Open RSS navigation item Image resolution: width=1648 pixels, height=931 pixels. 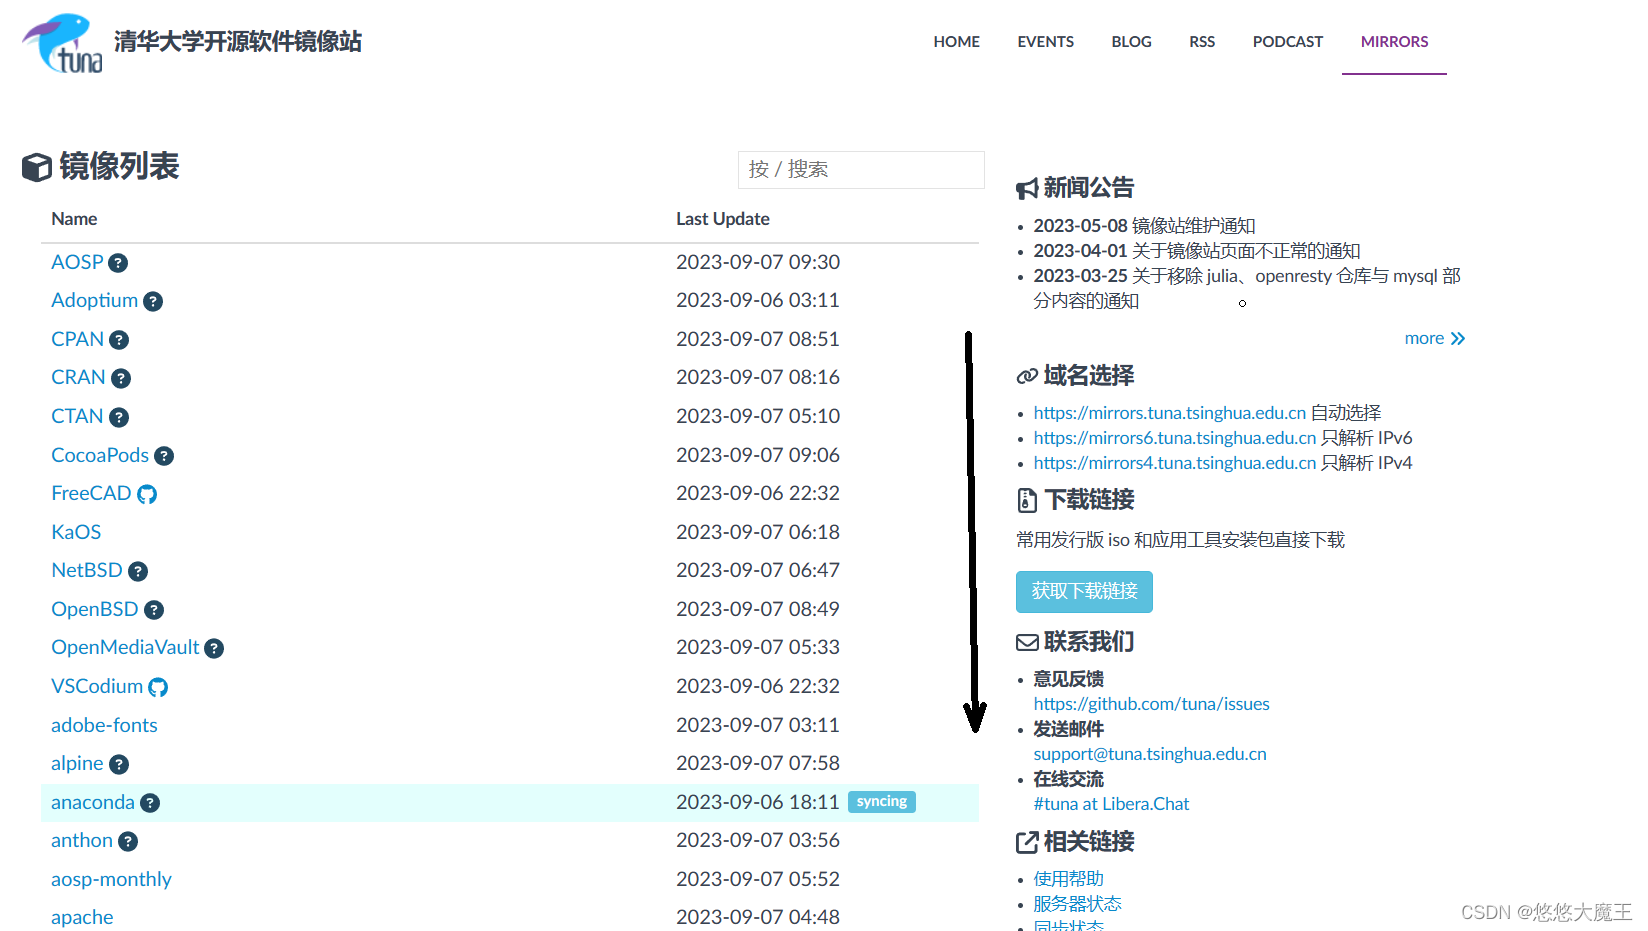tap(1202, 42)
